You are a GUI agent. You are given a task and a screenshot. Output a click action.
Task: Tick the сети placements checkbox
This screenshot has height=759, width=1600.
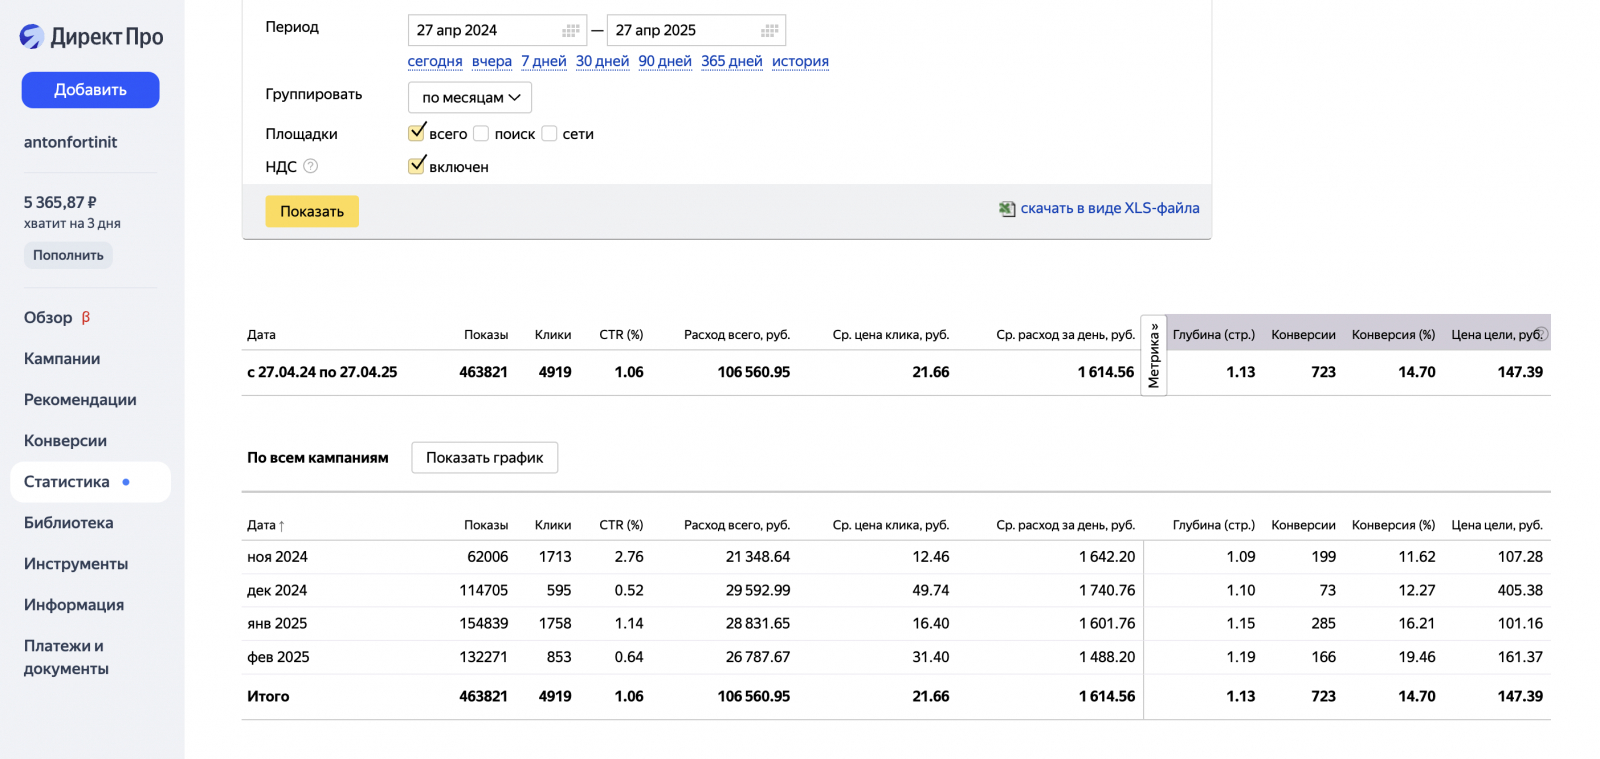549,133
